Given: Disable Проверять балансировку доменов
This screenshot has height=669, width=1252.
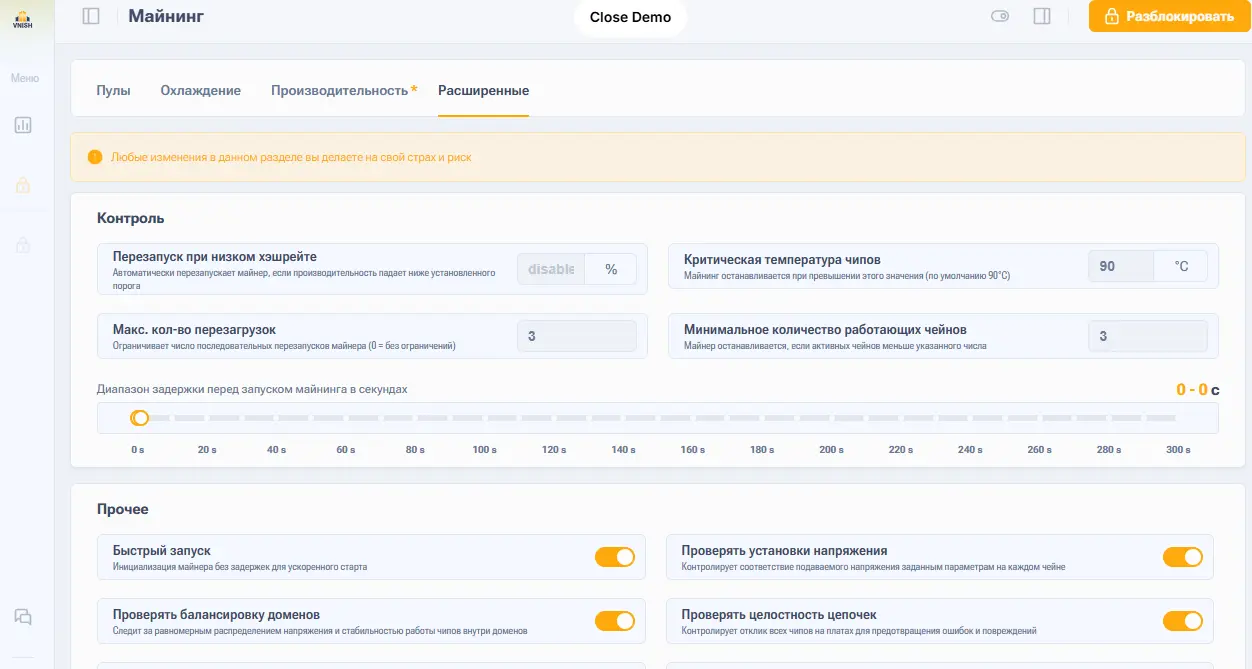Looking at the screenshot, I should tap(615, 620).
